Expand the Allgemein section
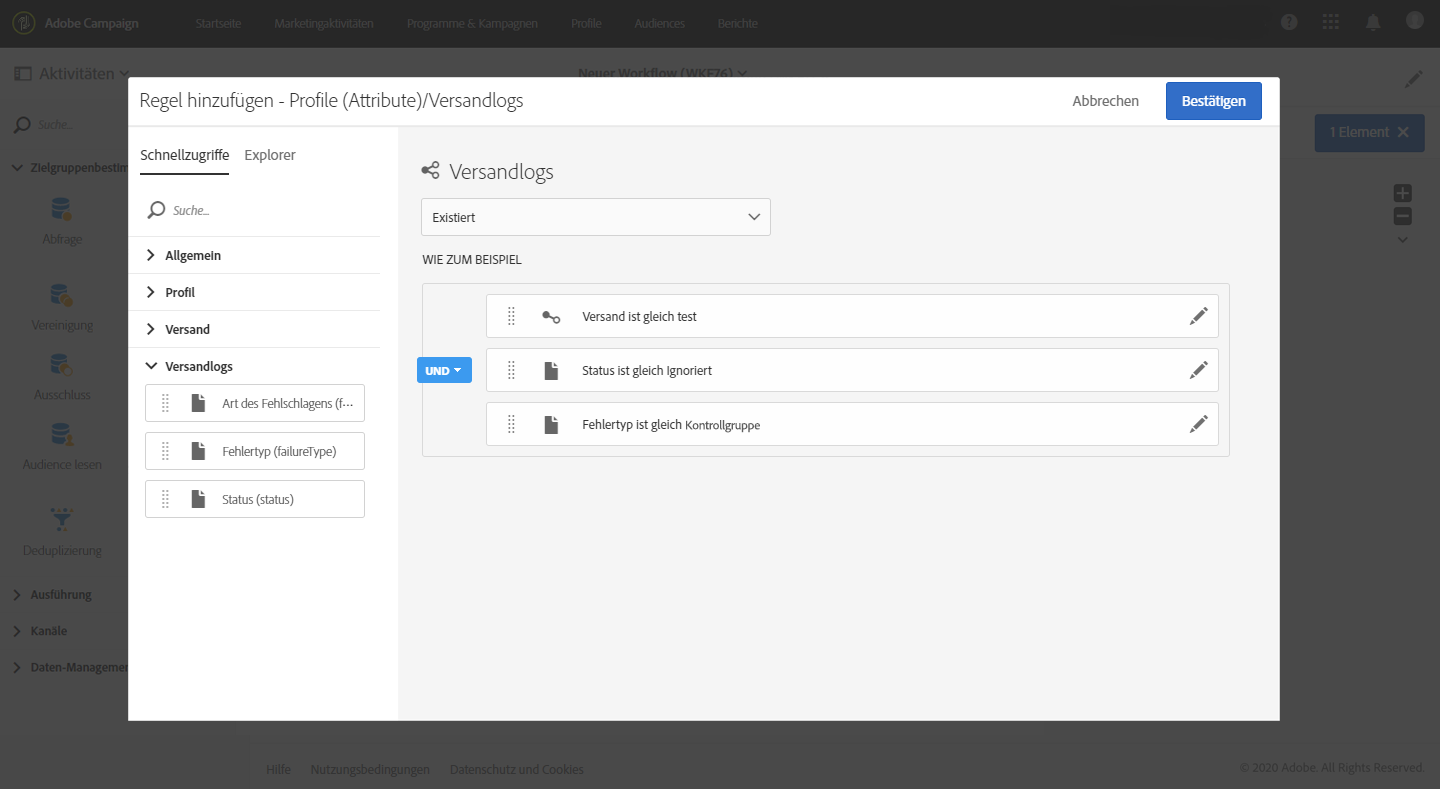1440x789 pixels. 193,256
